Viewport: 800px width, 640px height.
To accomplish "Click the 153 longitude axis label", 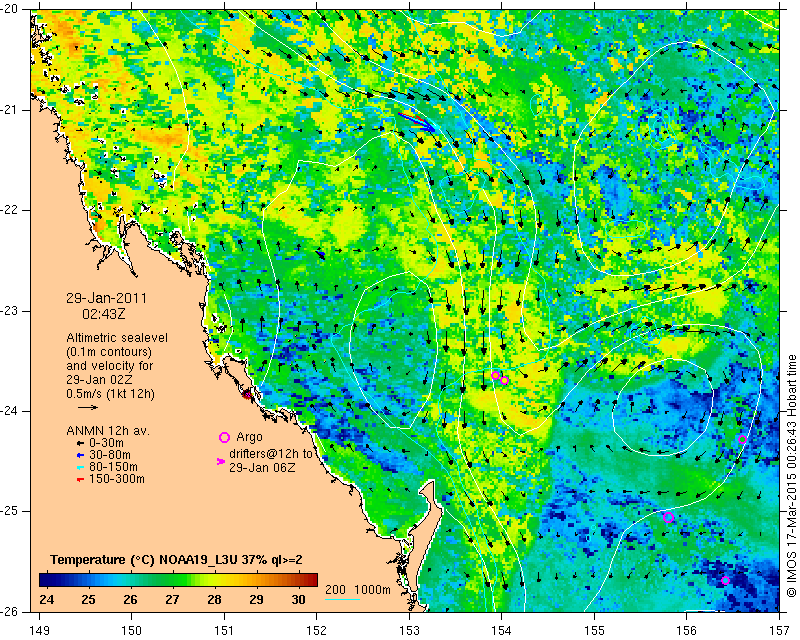I will tap(409, 631).
